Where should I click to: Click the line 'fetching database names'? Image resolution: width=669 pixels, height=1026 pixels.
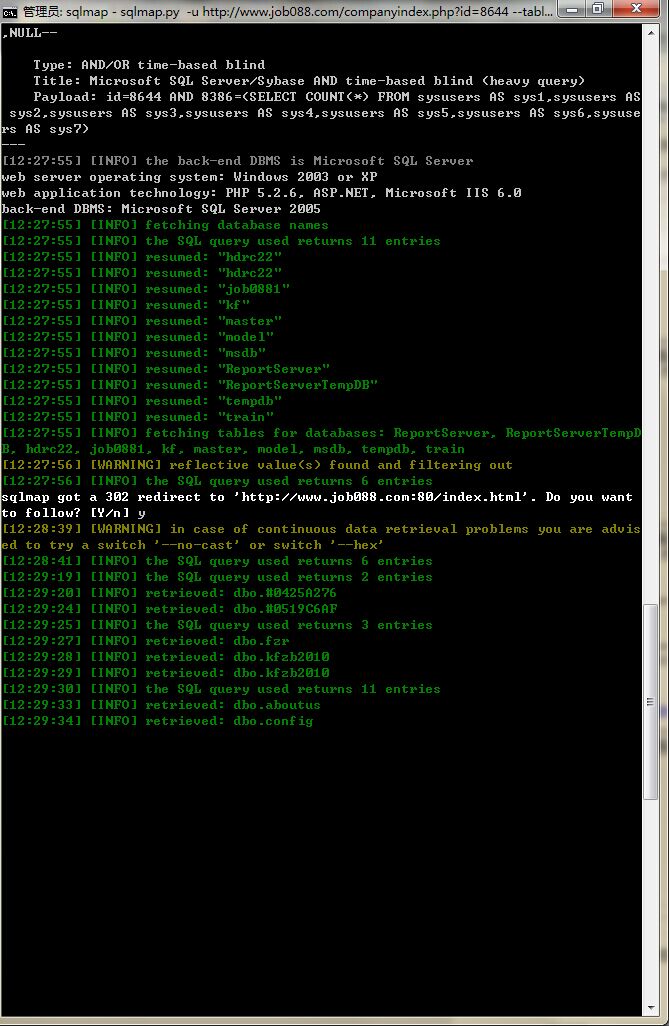point(165,224)
